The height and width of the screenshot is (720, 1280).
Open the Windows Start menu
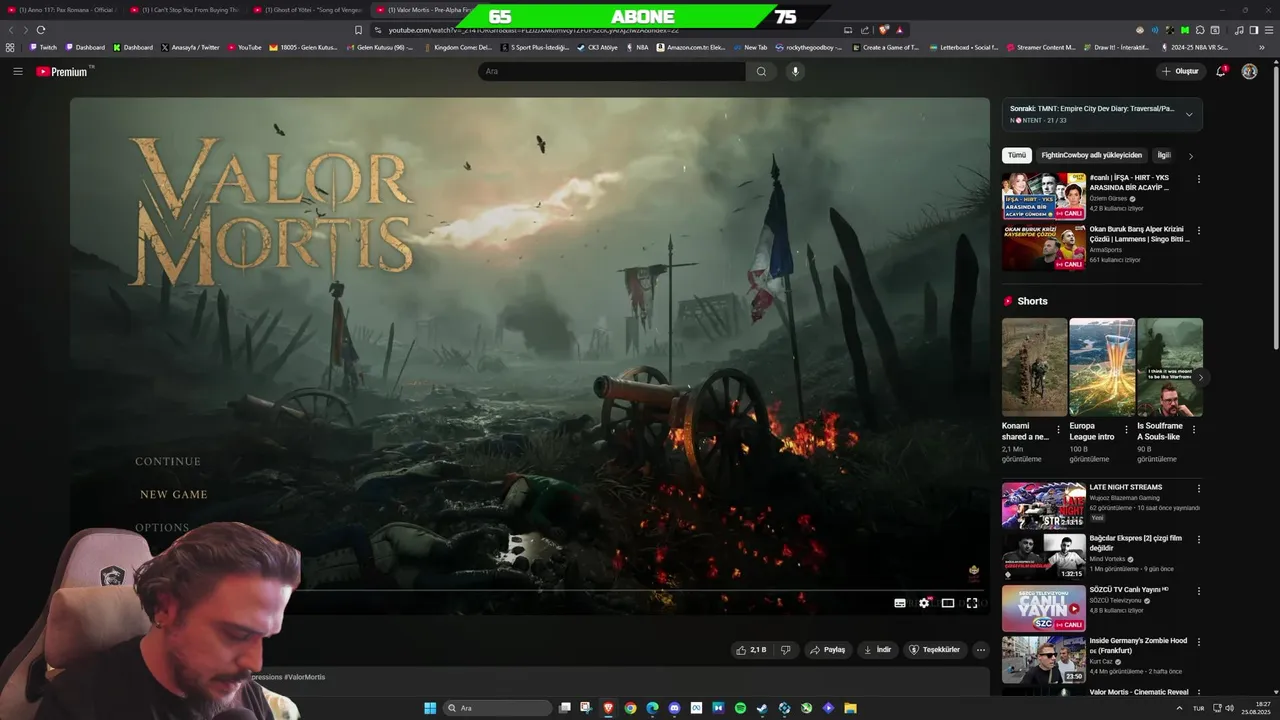coord(430,708)
